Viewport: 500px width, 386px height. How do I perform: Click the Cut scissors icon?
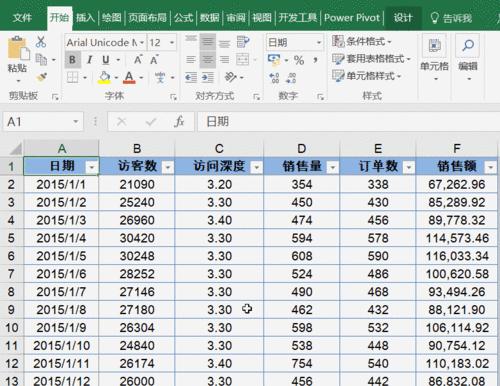pos(41,42)
